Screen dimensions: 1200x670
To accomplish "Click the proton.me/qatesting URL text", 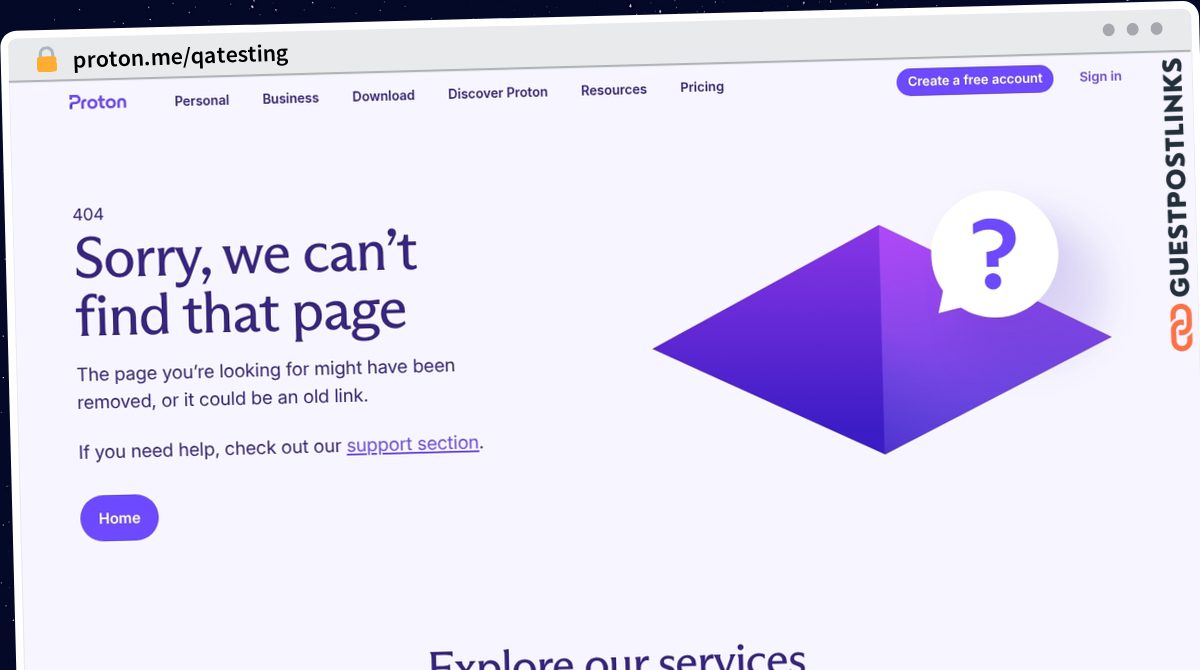I will [x=181, y=57].
